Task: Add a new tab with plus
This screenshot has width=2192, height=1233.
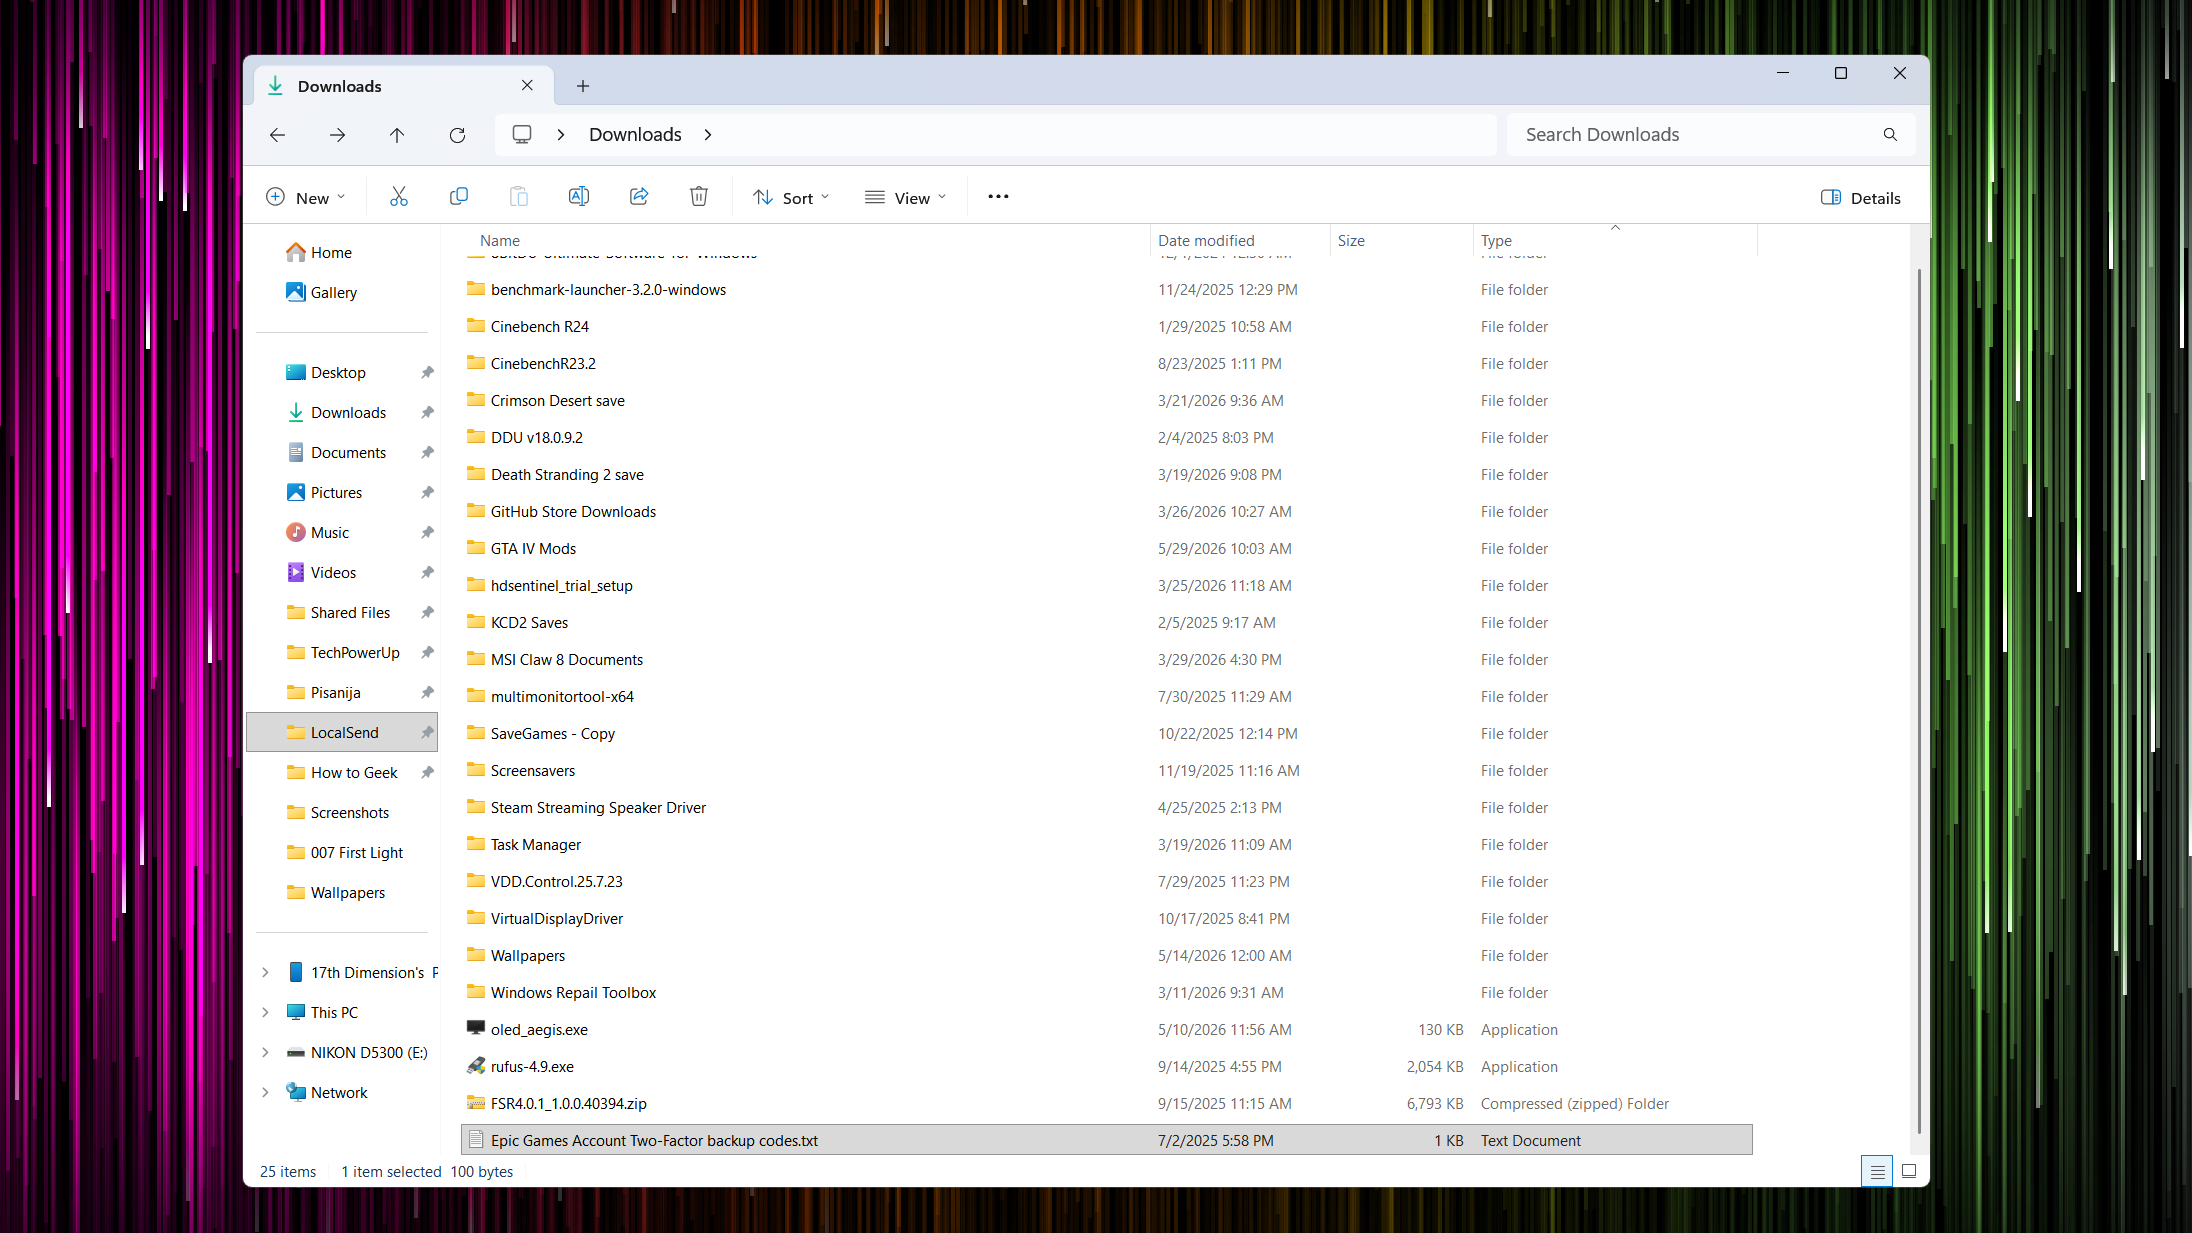Action: tap(583, 86)
